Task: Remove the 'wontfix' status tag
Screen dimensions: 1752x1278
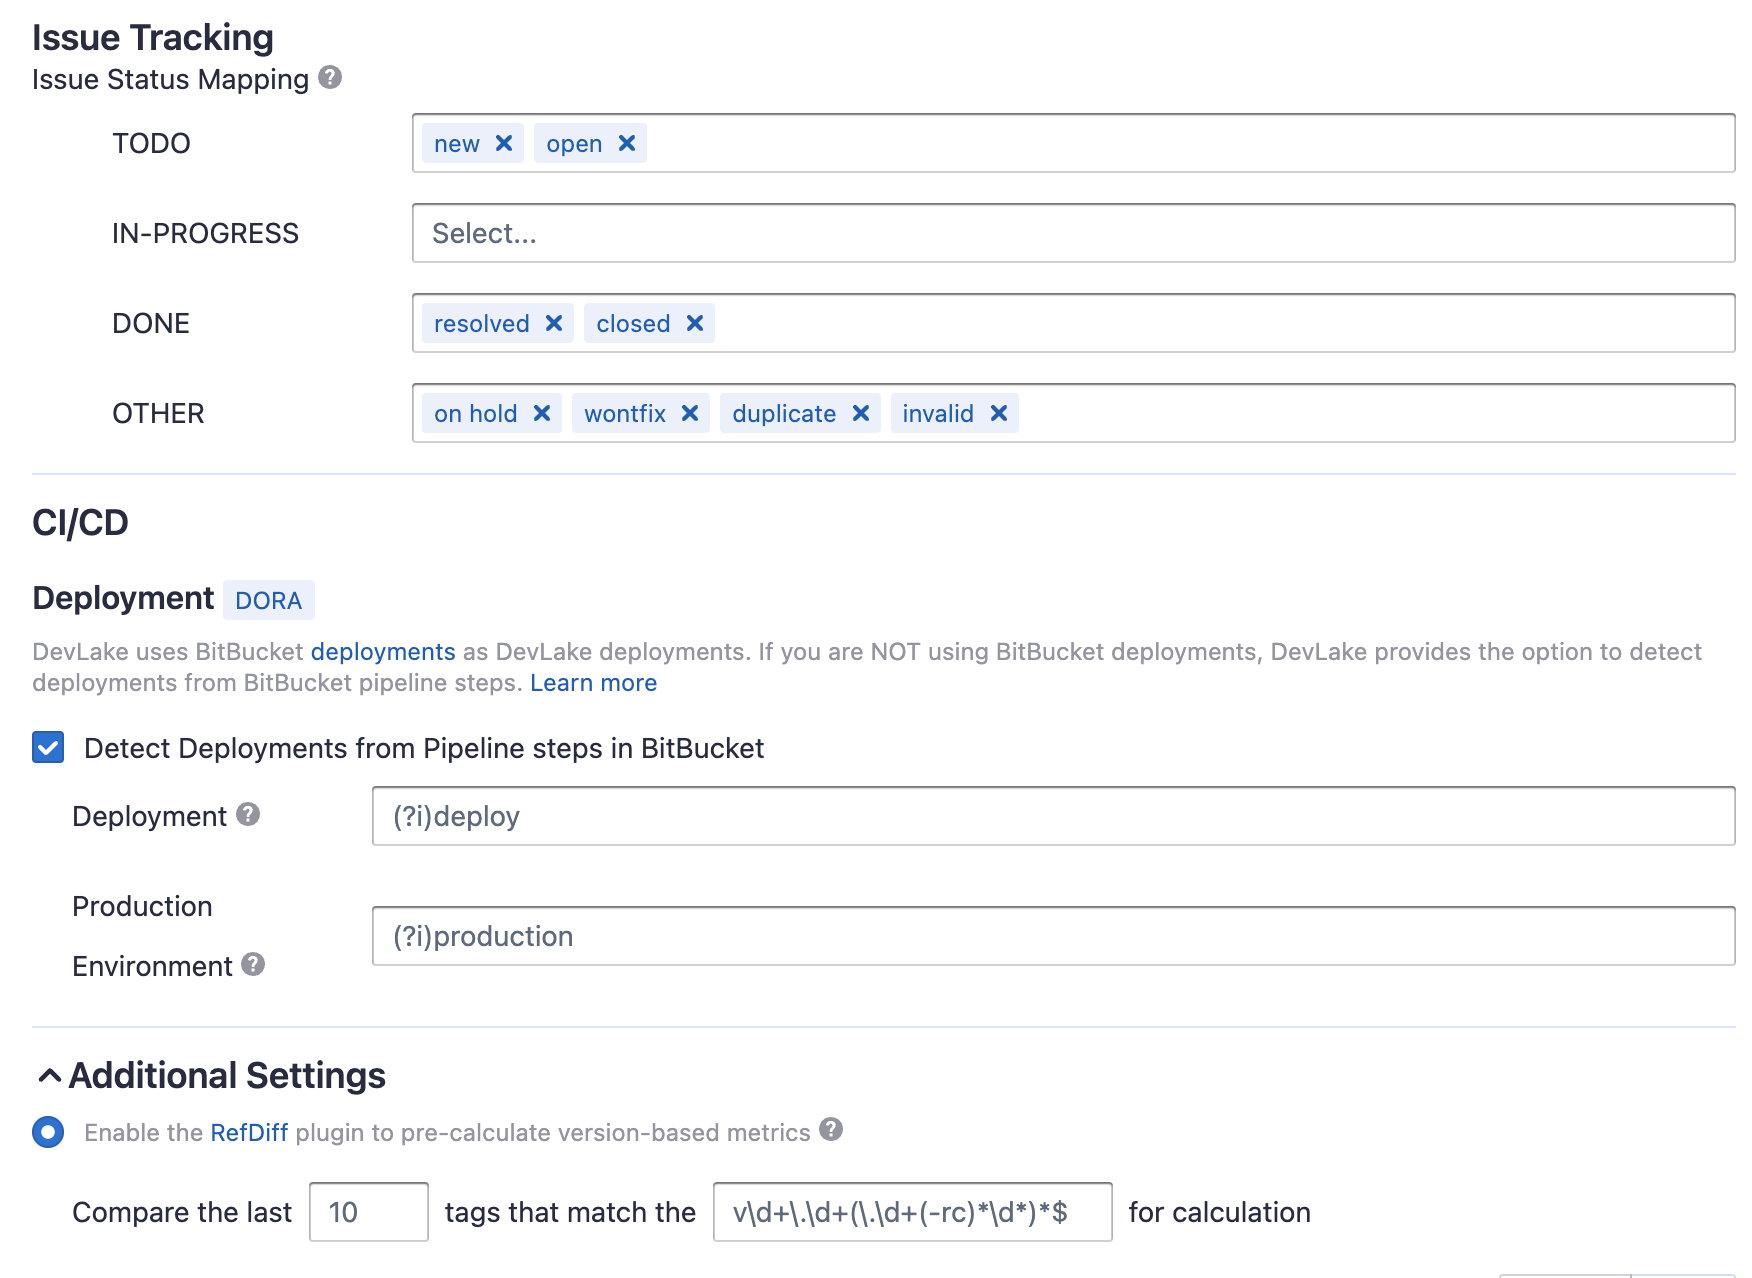Action: 690,414
